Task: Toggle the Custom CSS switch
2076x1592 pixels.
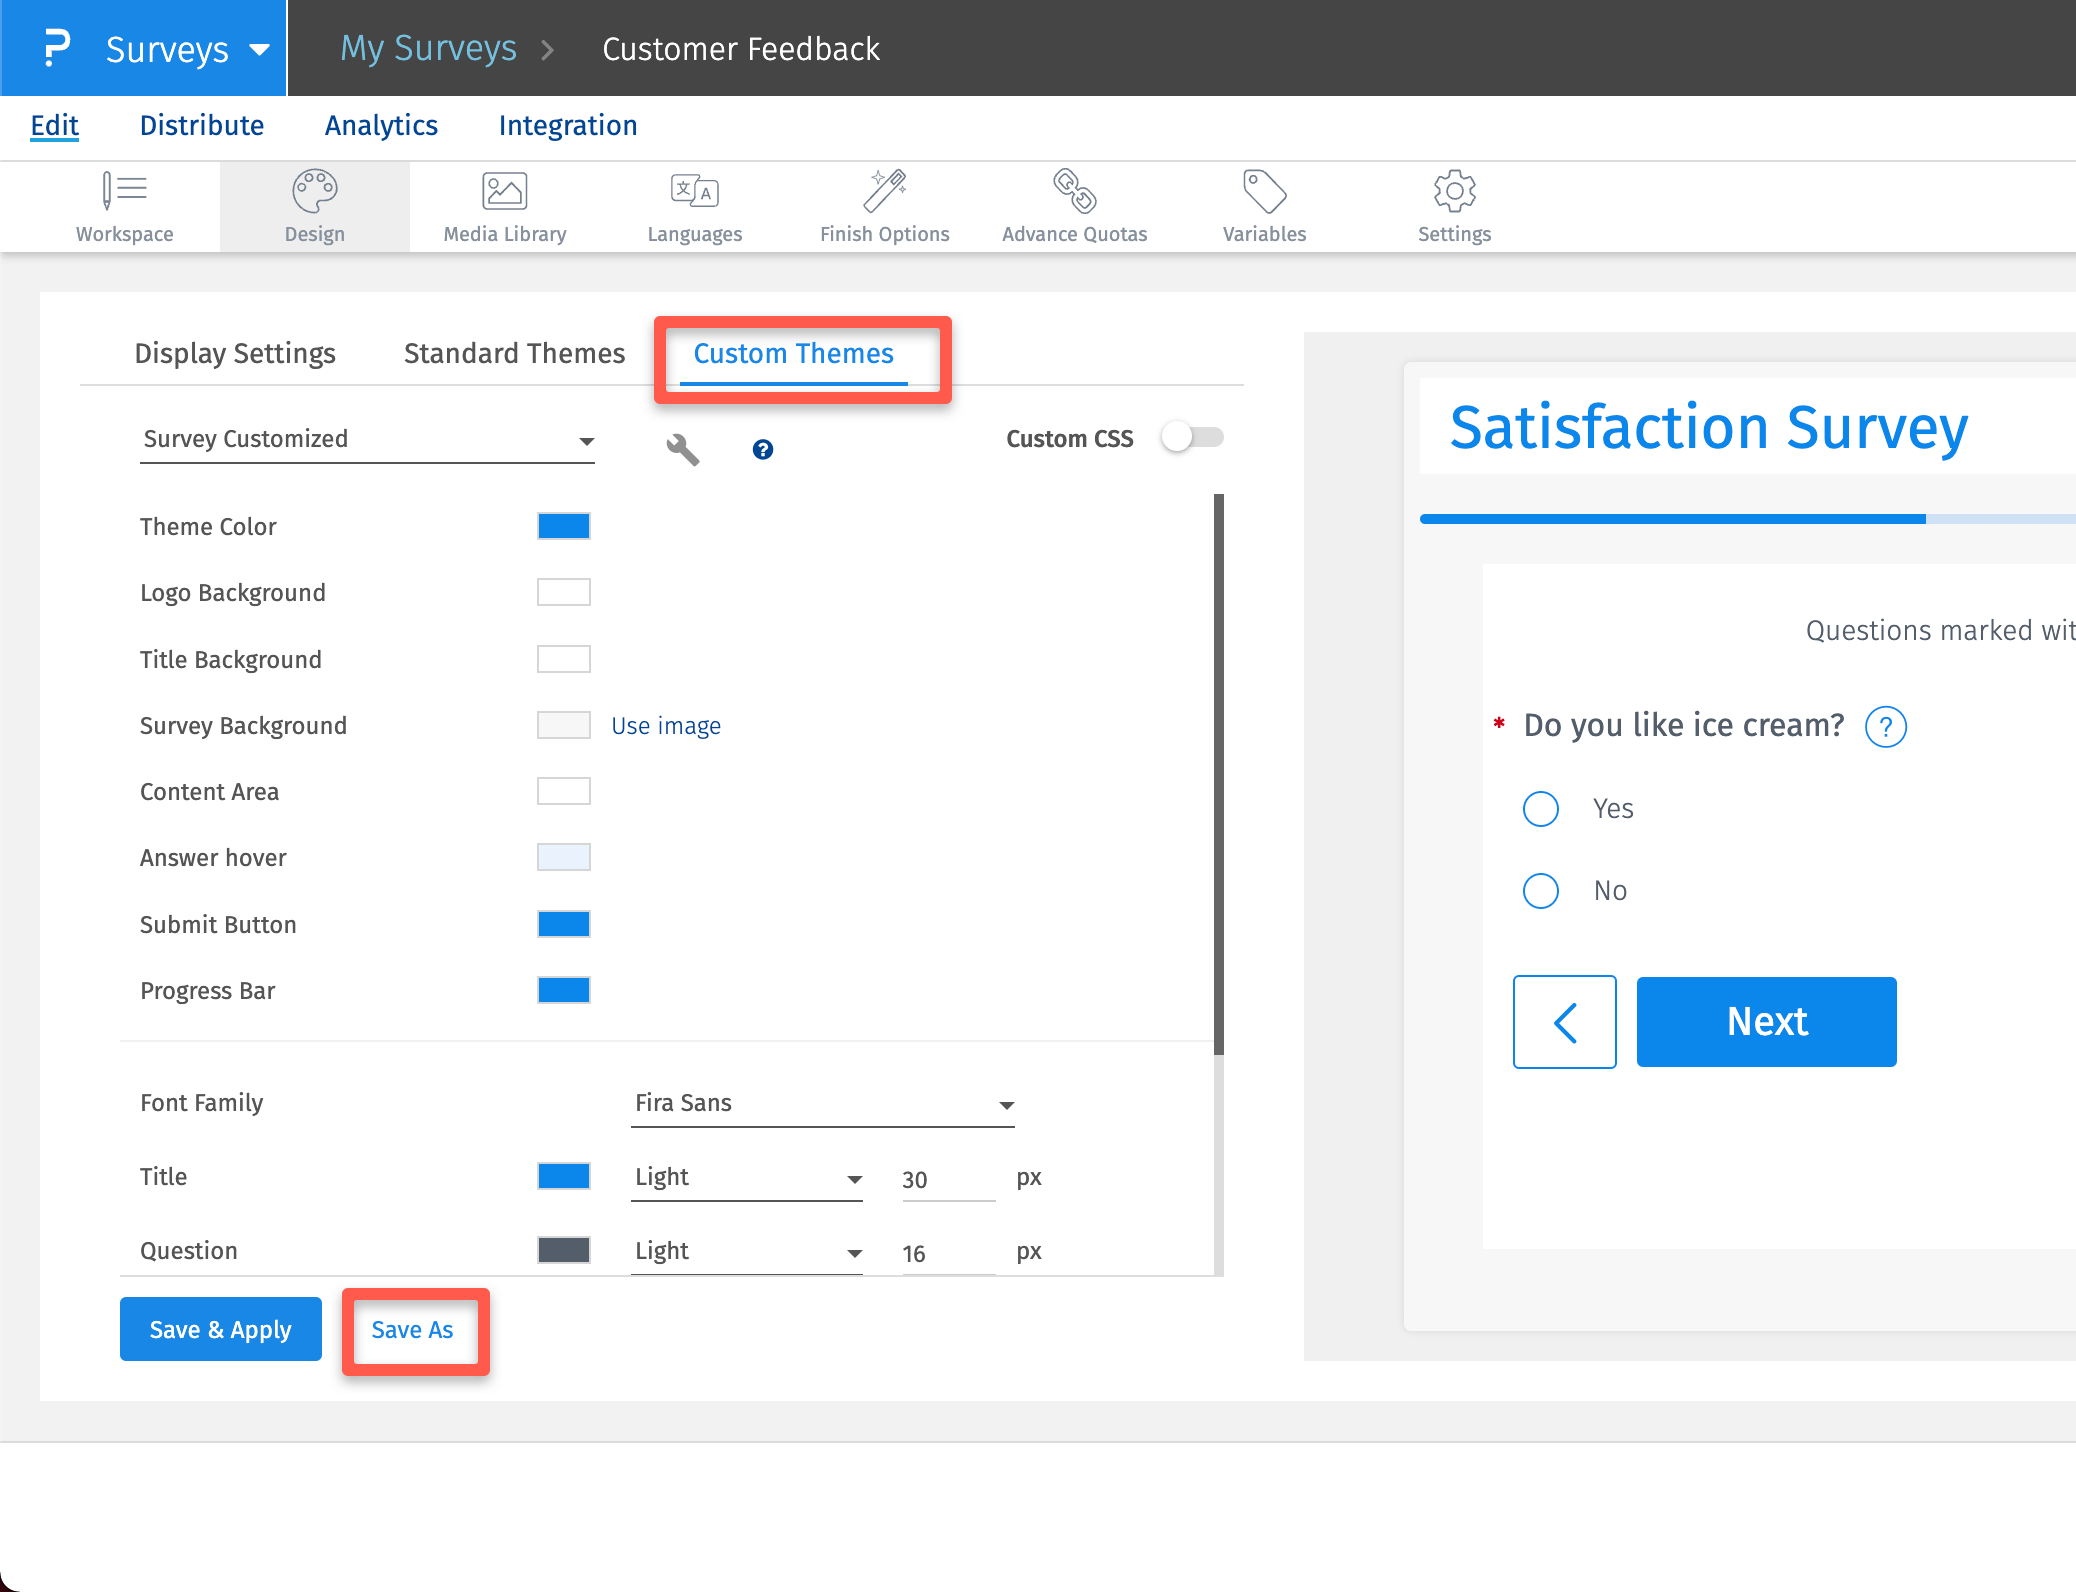Action: pos(1192,438)
